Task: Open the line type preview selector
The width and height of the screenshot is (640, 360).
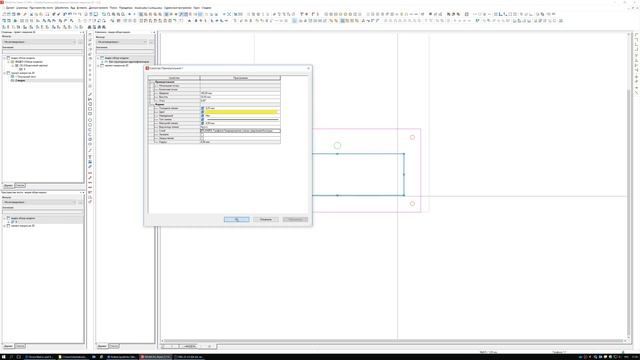Action: (242, 120)
